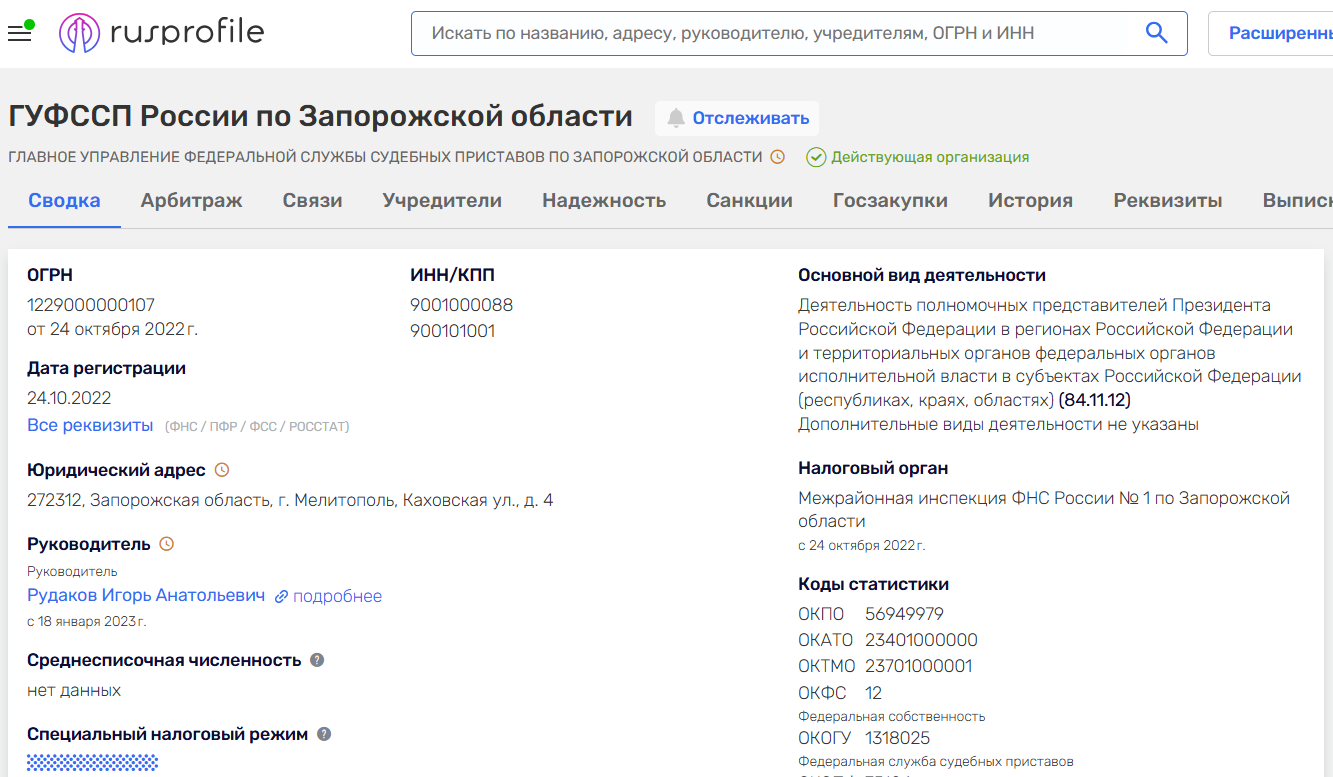Viewport: 1333px width, 777px height.
Task: Click the magnifier search icon
Action: click(1156, 33)
